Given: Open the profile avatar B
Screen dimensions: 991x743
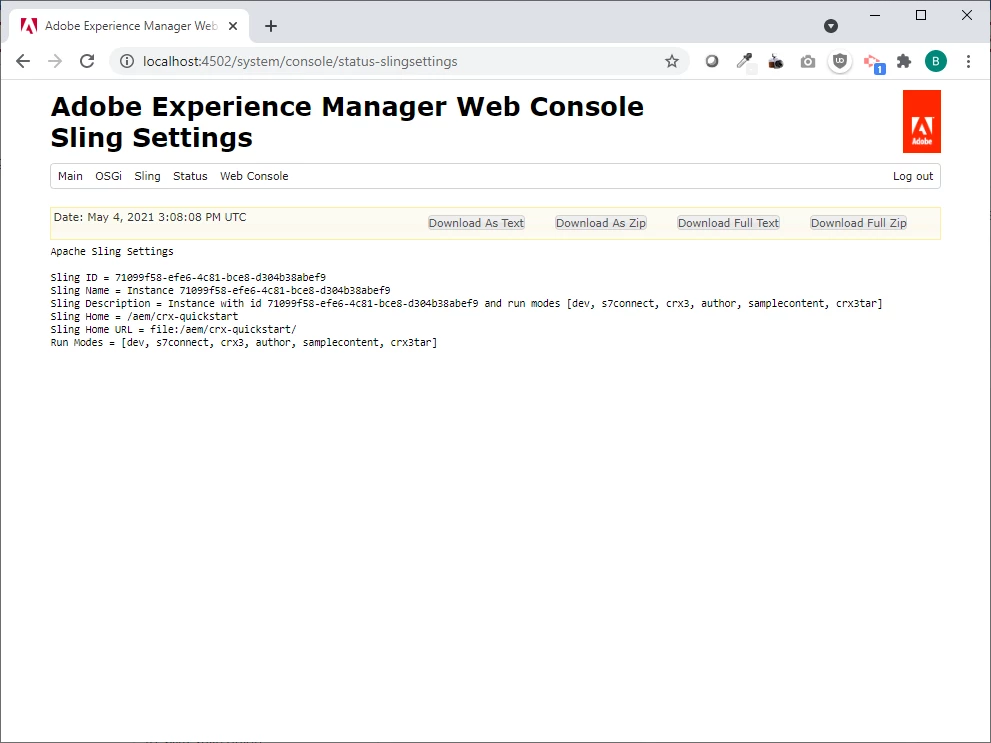Looking at the screenshot, I should (x=936, y=61).
